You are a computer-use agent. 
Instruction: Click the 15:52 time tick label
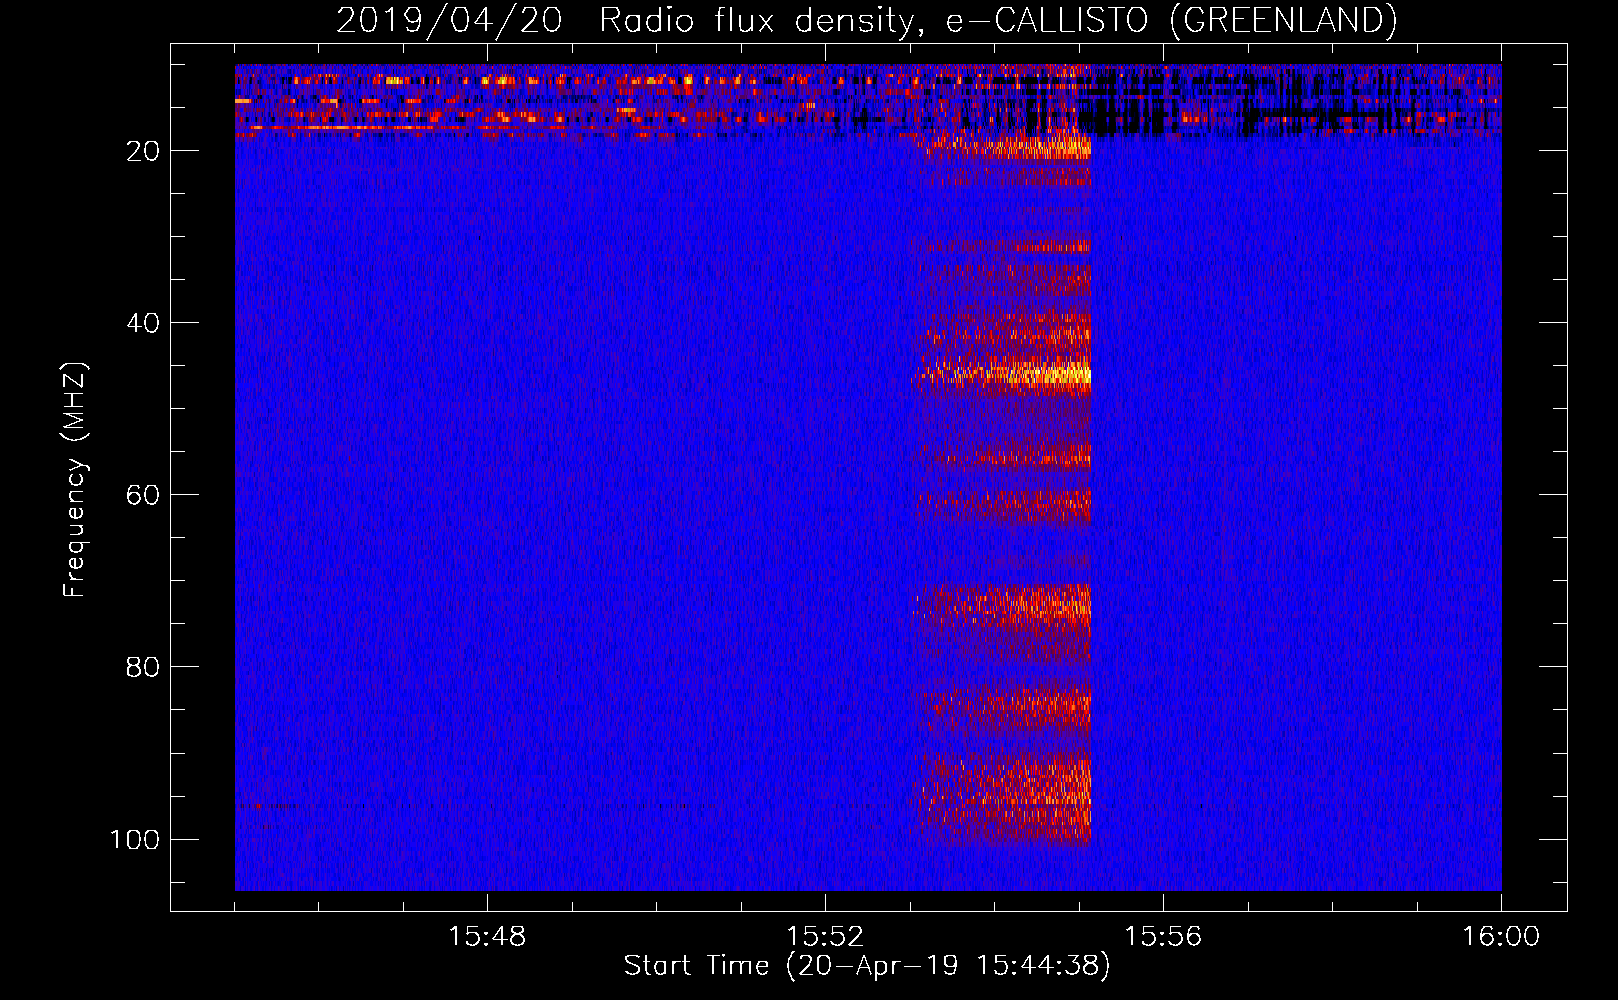(825, 937)
